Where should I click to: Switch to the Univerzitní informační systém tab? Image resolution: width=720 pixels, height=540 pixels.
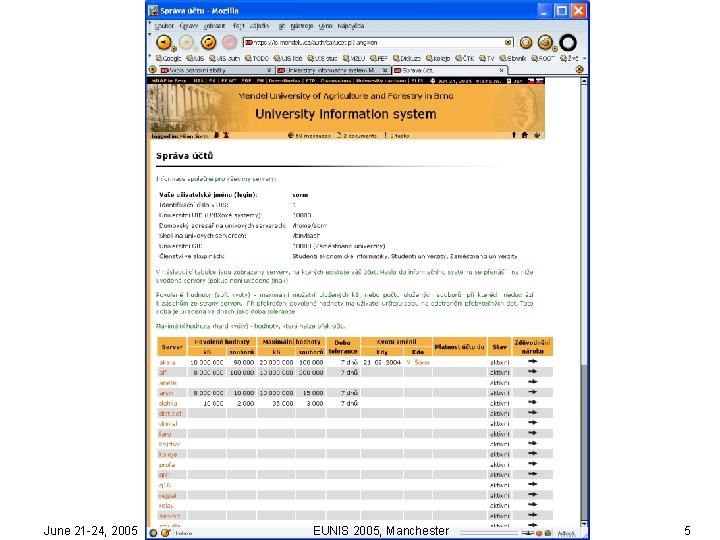point(332,70)
